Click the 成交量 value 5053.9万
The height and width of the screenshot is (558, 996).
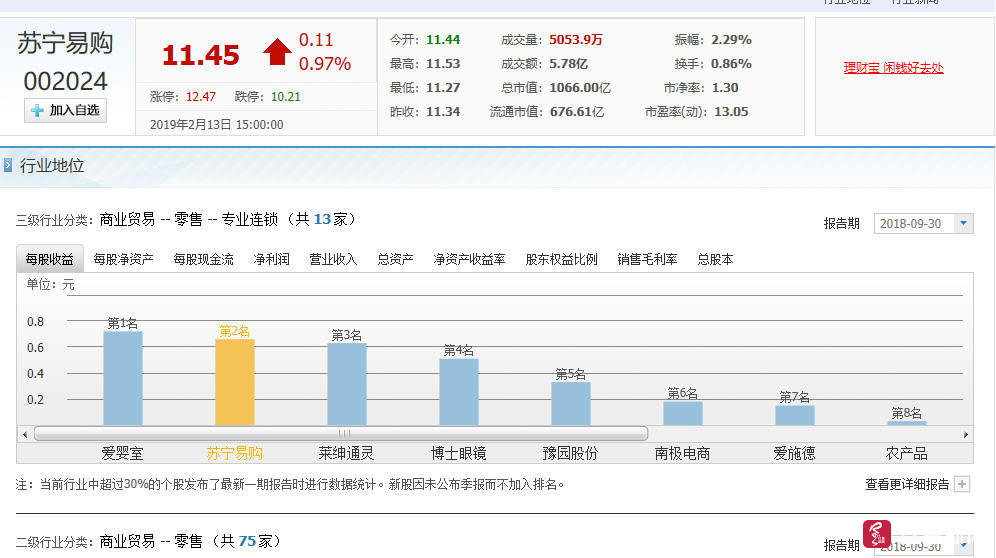[575, 39]
